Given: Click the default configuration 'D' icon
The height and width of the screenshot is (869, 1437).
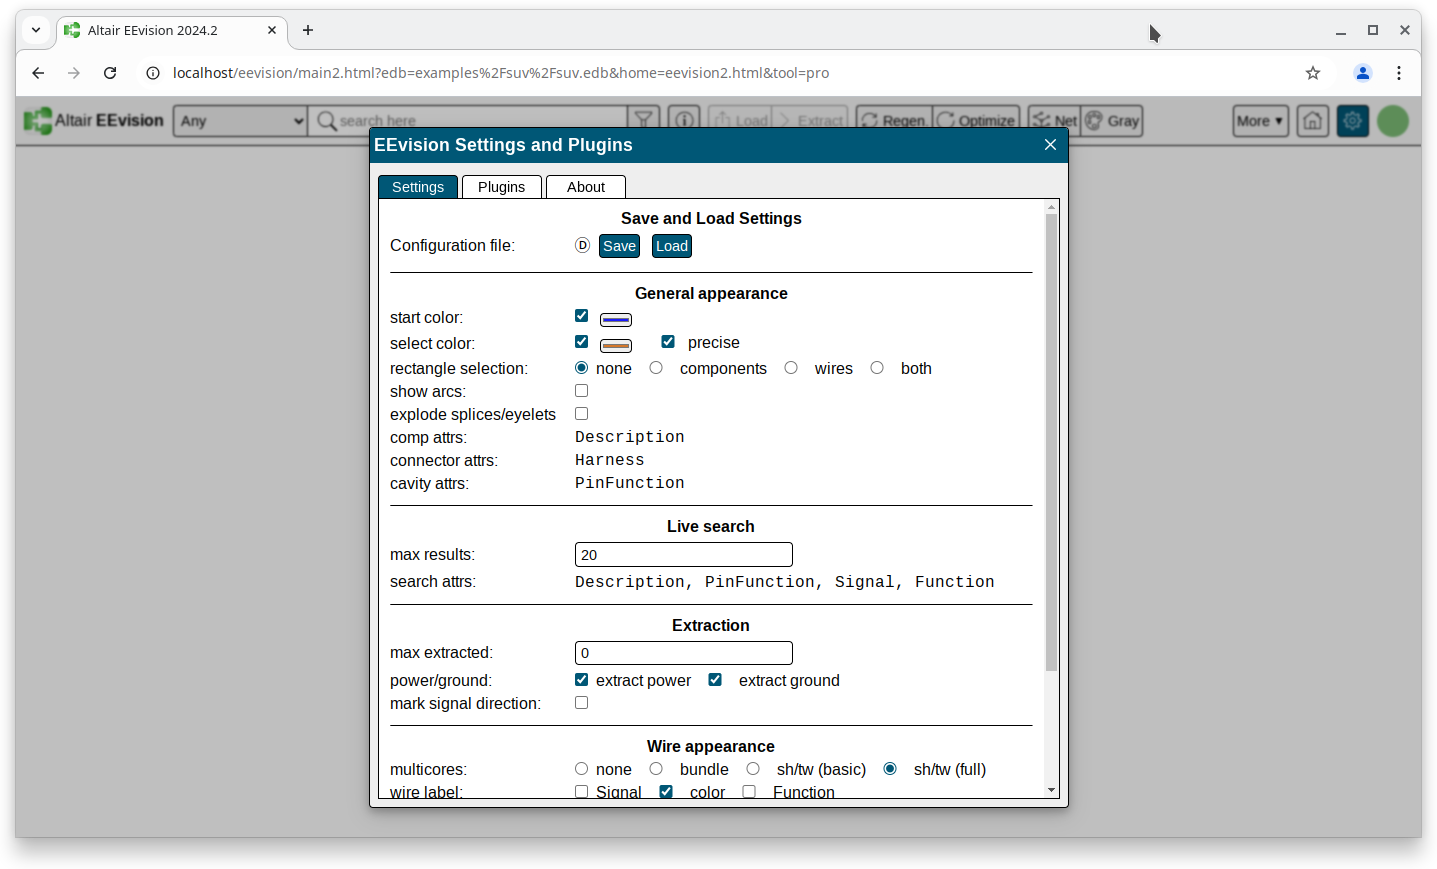Looking at the screenshot, I should [x=582, y=246].
